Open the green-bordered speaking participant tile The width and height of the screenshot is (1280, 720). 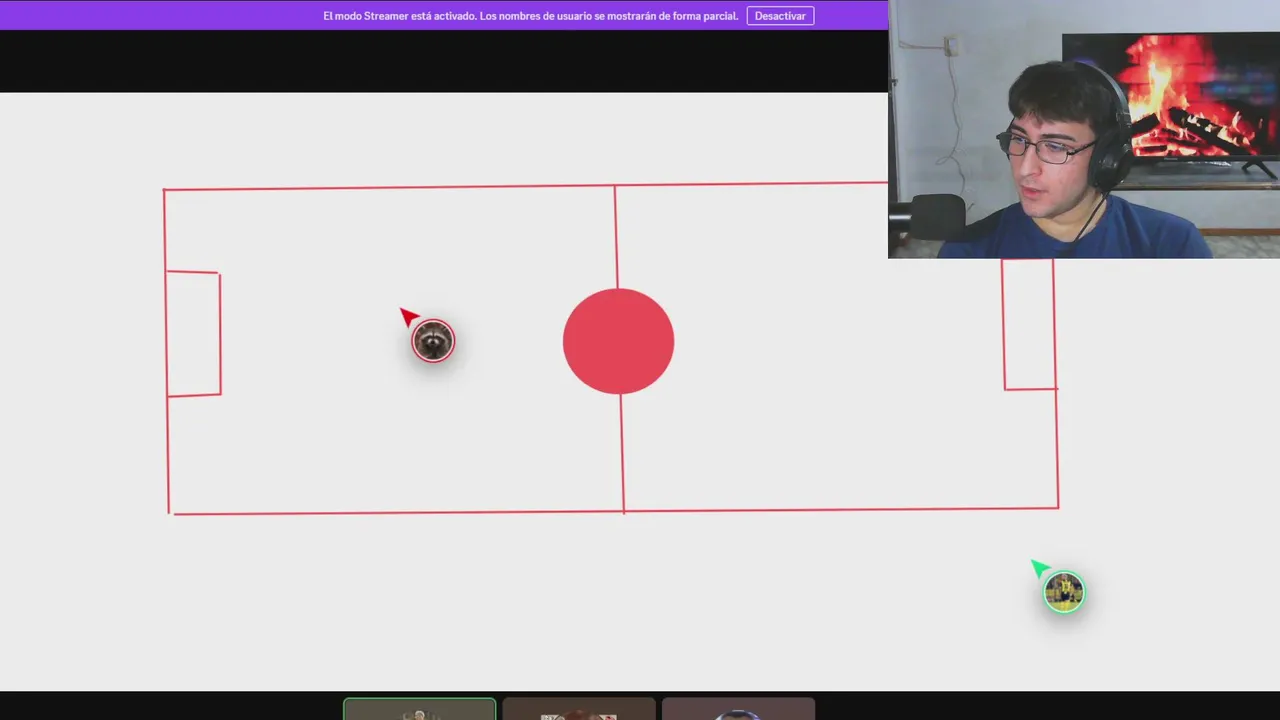coord(419,709)
